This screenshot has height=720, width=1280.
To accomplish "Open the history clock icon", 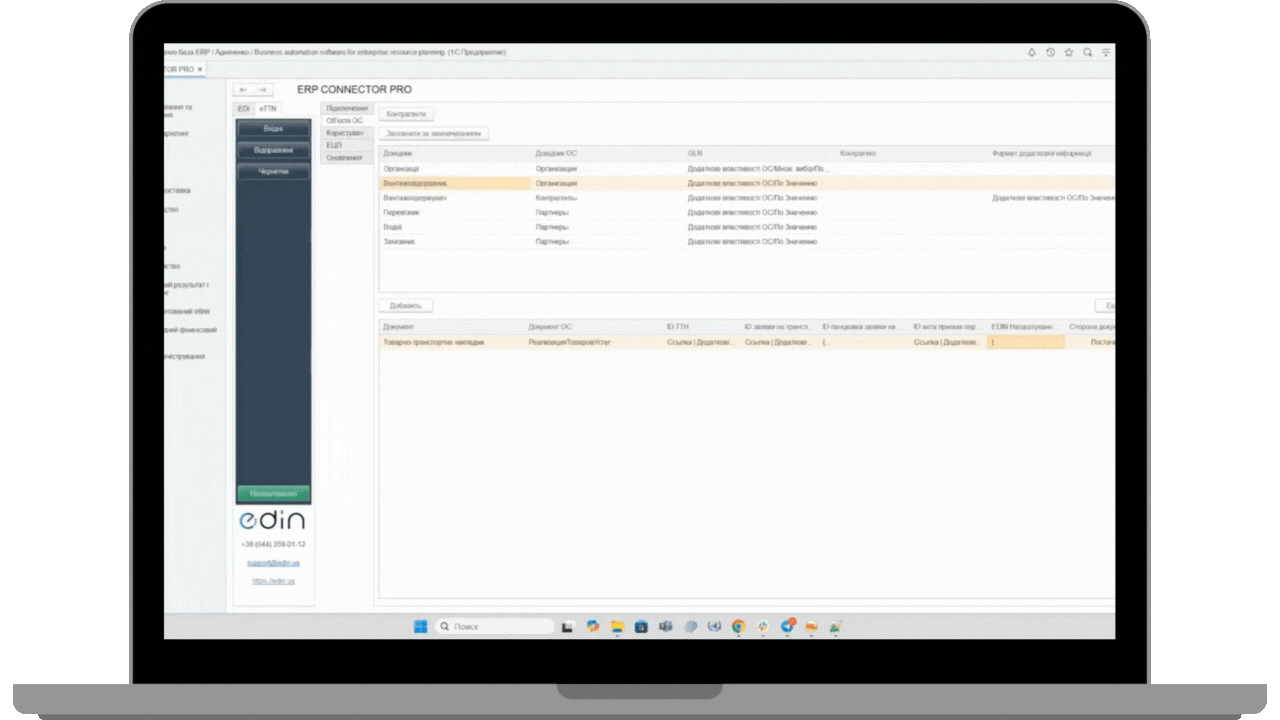I will (x=1050, y=52).
